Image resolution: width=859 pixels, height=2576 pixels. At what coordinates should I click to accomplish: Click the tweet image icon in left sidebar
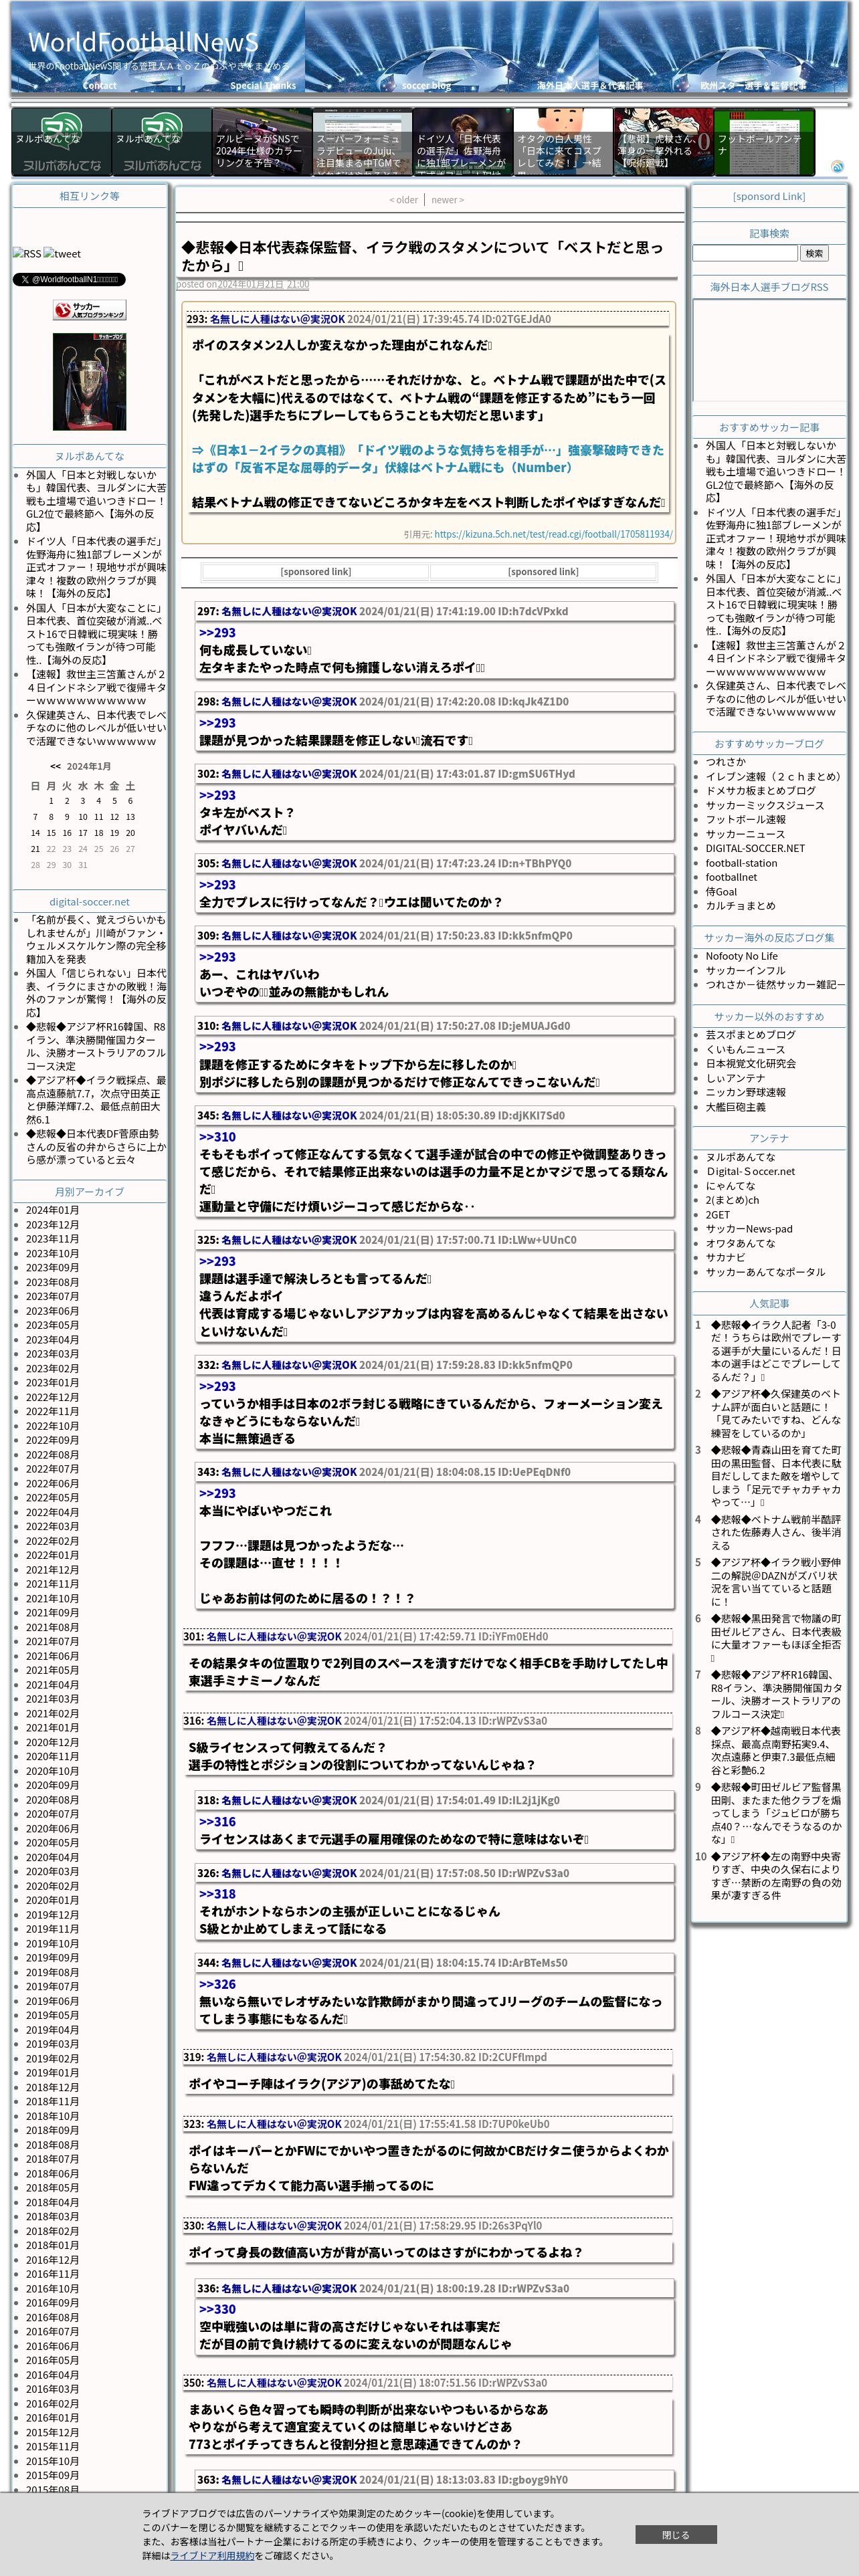(62, 253)
